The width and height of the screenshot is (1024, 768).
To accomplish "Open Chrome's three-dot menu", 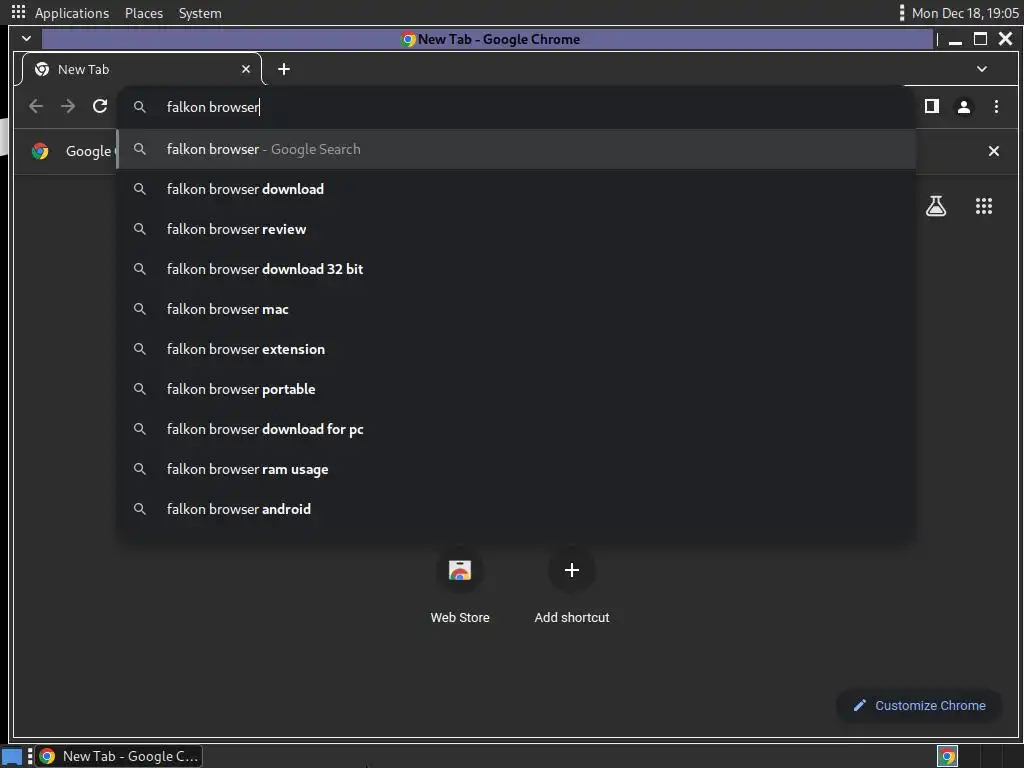I will click(x=996, y=106).
